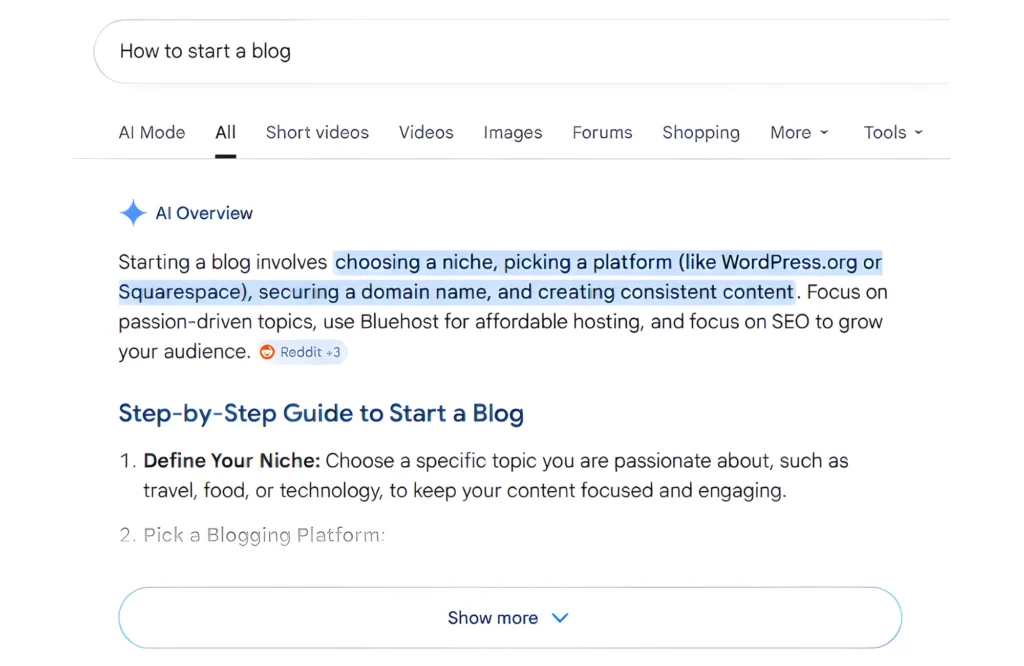Screen dimensions: 1024x666
Task: Select the Shopping tab
Action: click(701, 133)
